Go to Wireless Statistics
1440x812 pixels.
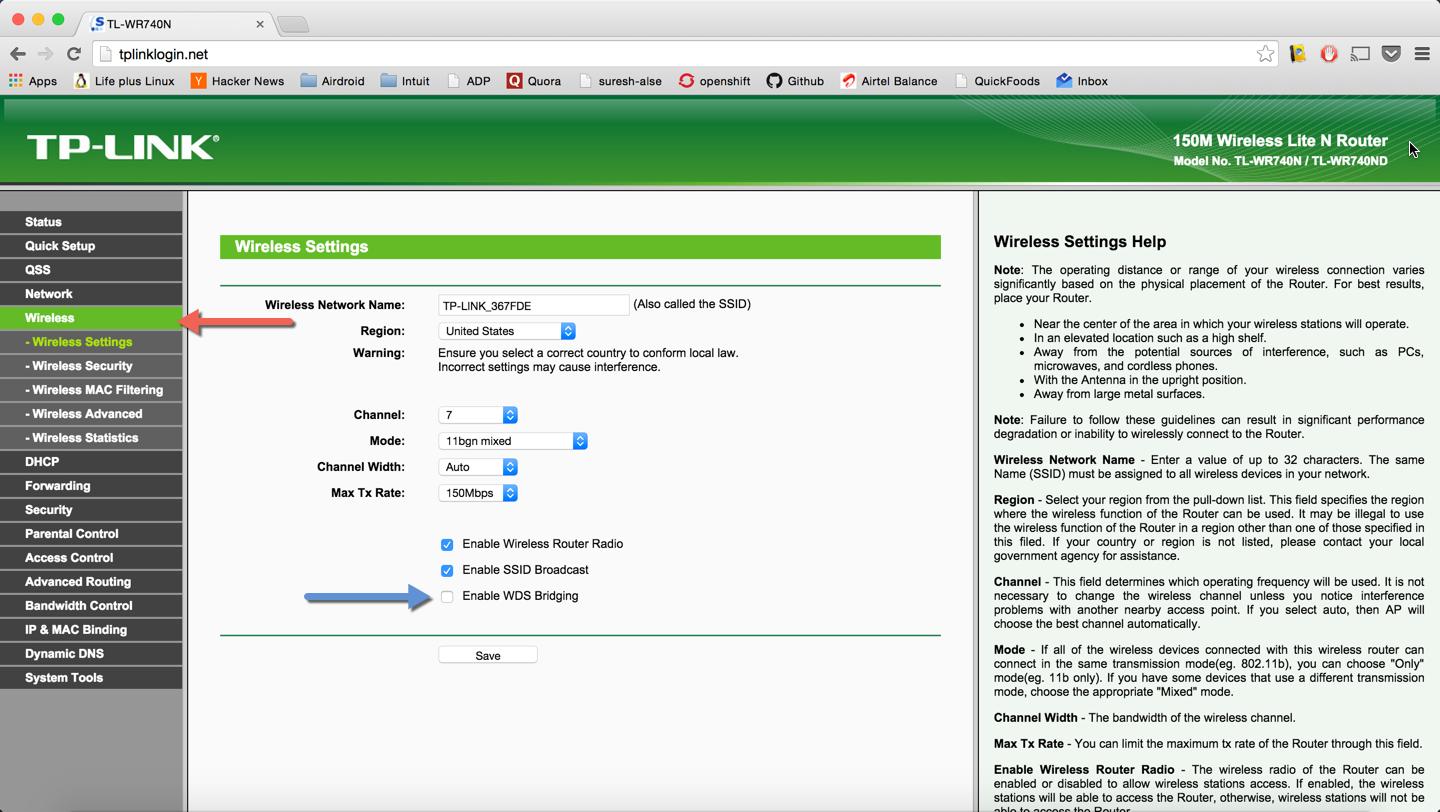point(91,438)
